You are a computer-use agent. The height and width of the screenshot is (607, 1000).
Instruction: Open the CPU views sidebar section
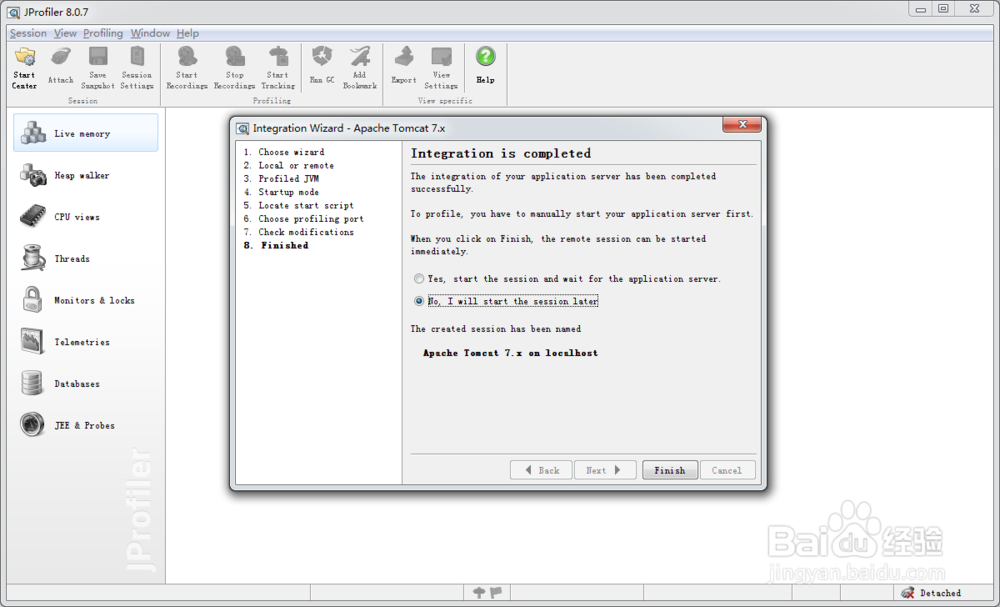point(85,217)
